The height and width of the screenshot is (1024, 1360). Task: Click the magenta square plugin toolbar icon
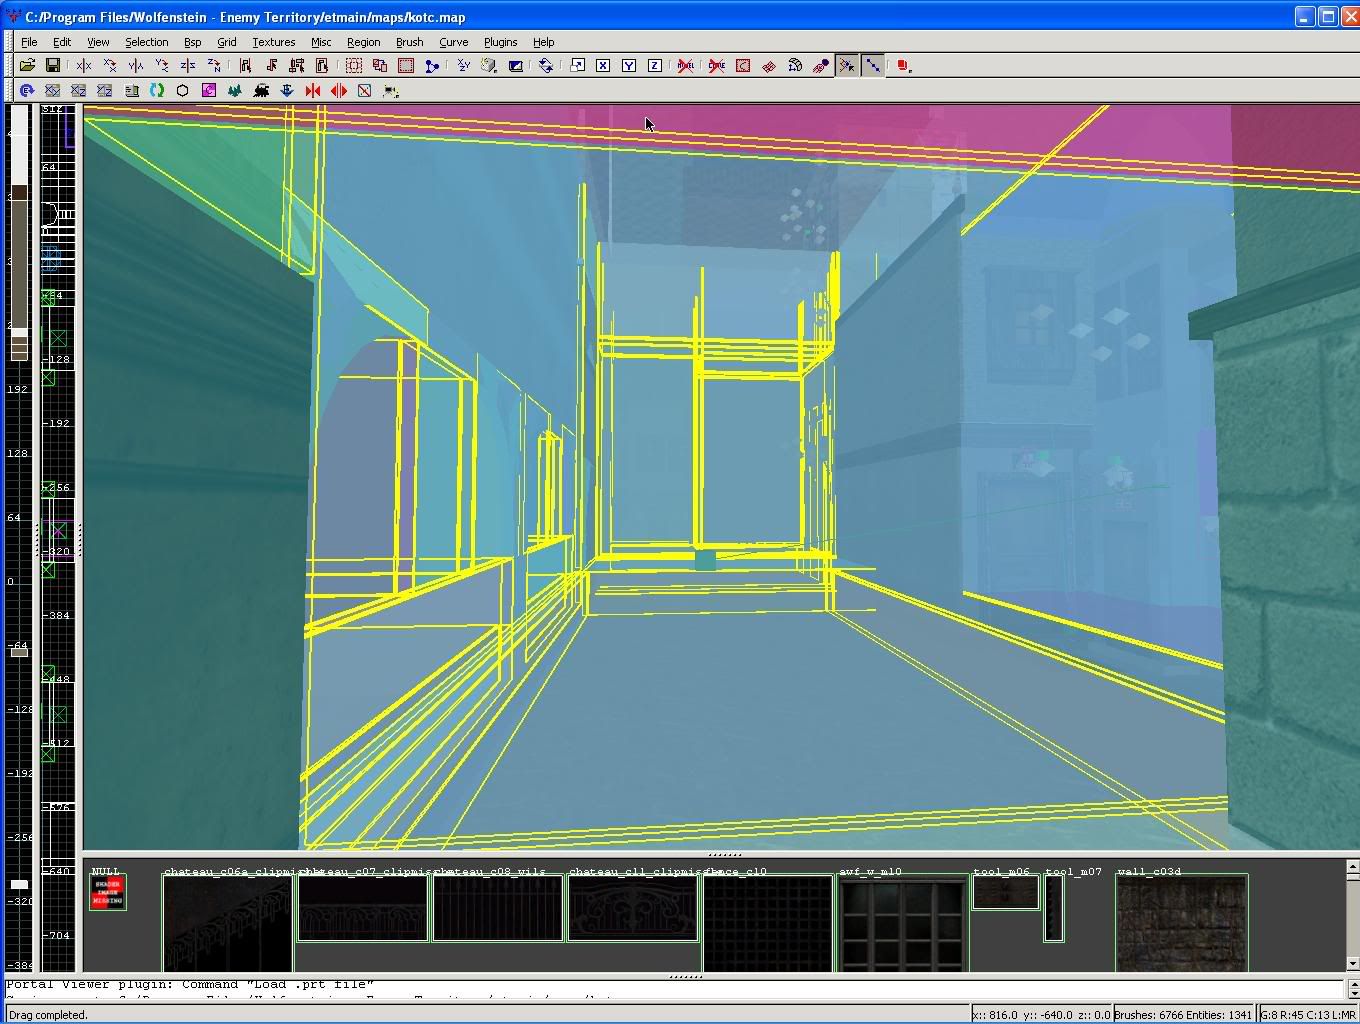click(209, 91)
